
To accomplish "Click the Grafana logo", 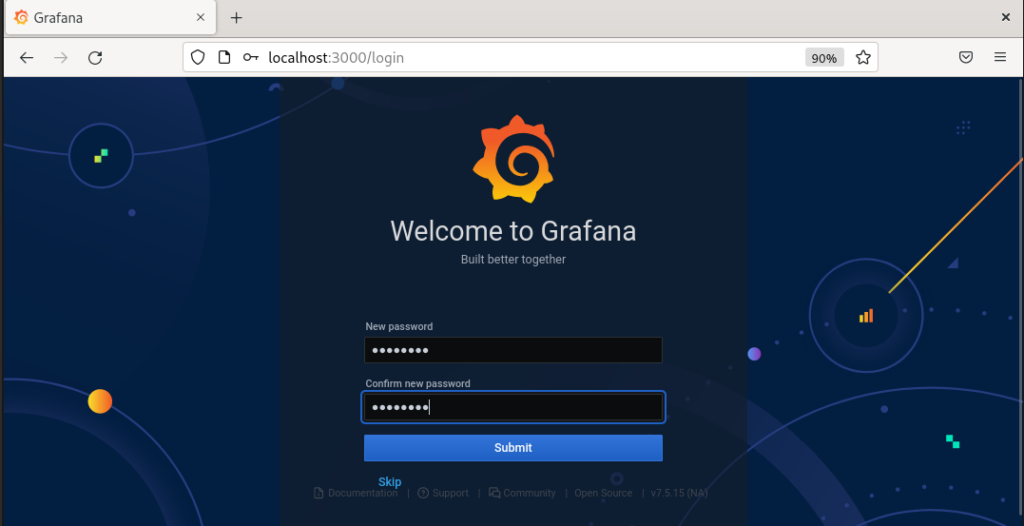I will click(x=513, y=159).
